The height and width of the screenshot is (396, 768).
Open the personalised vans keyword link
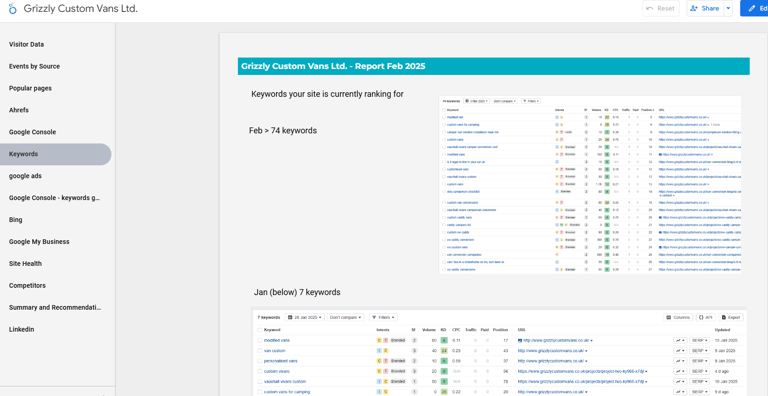[x=281, y=361]
